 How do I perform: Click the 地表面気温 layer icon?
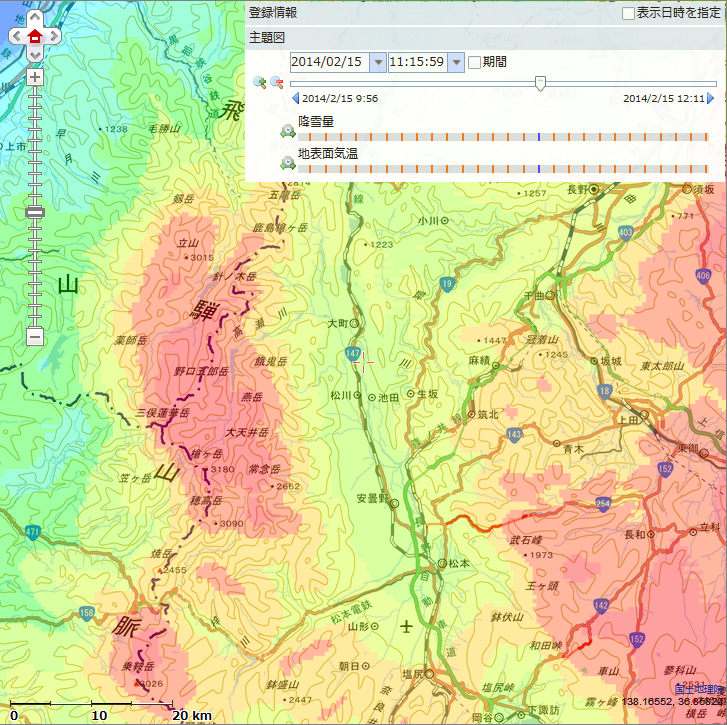click(288, 163)
